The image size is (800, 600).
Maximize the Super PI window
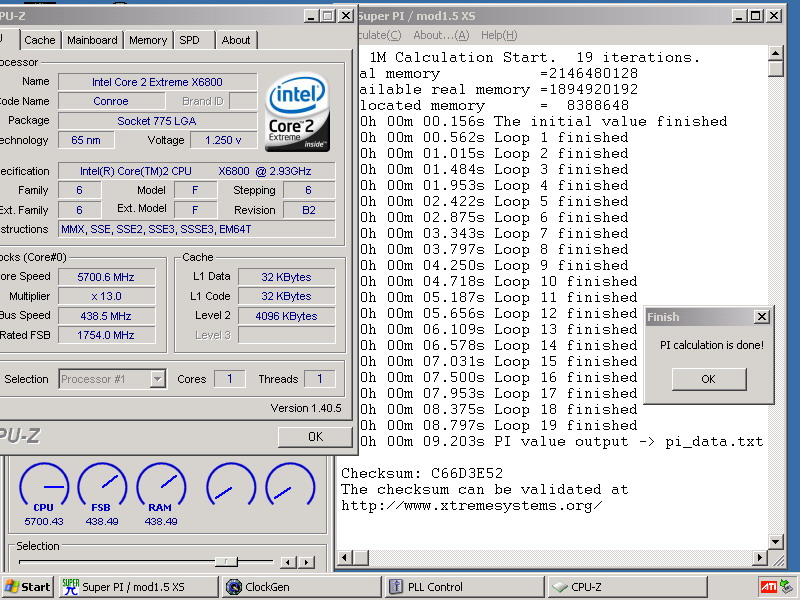point(756,16)
